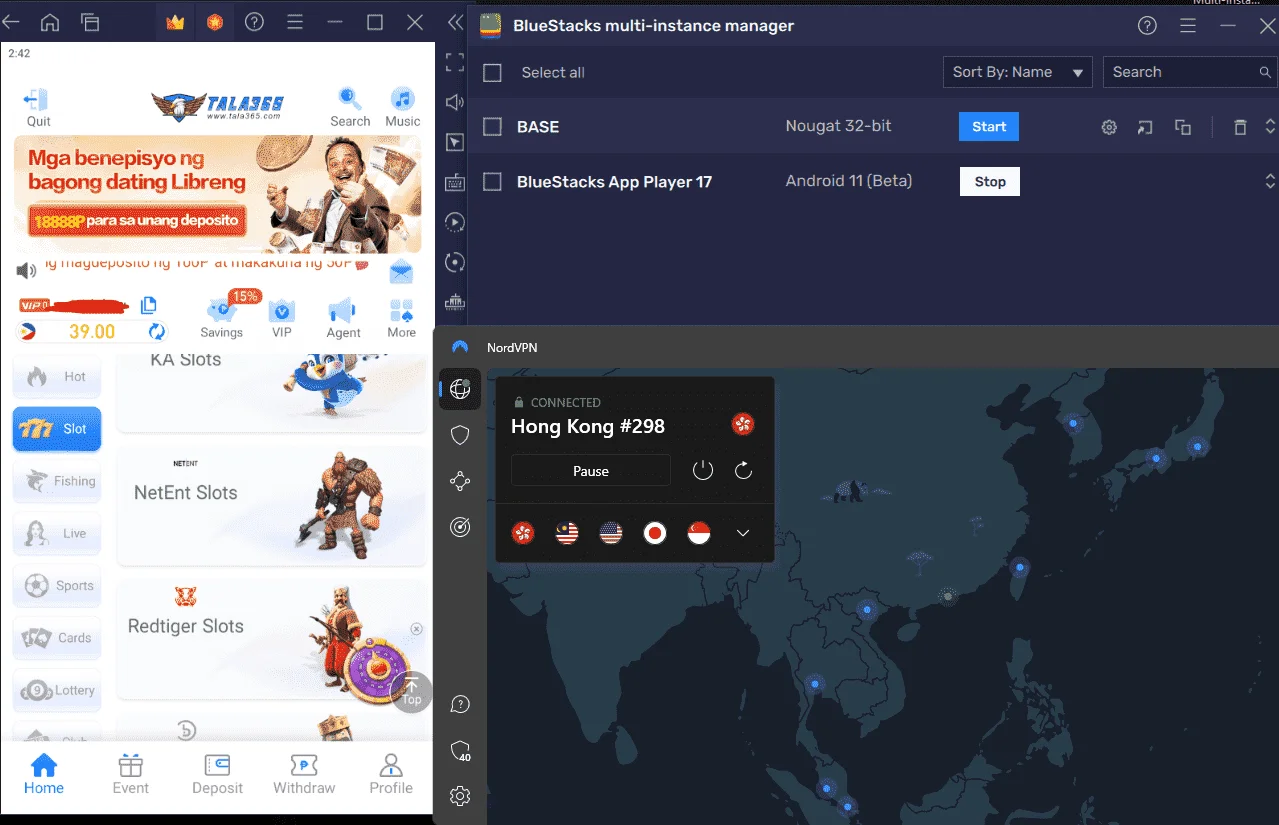Image resolution: width=1279 pixels, height=825 pixels.
Task: Toggle fullscreen in BlueStacks side toolbar
Action: 455,63
